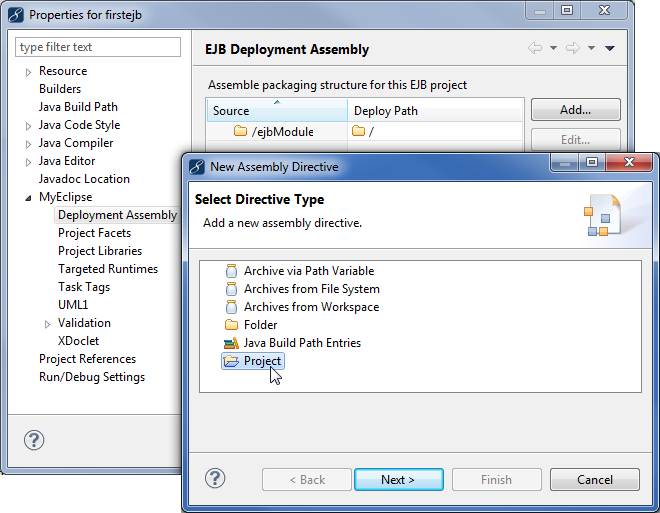Select the Archive via Path Variable jar icon
The width and height of the screenshot is (660, 513).
click(x=231, y=271)
